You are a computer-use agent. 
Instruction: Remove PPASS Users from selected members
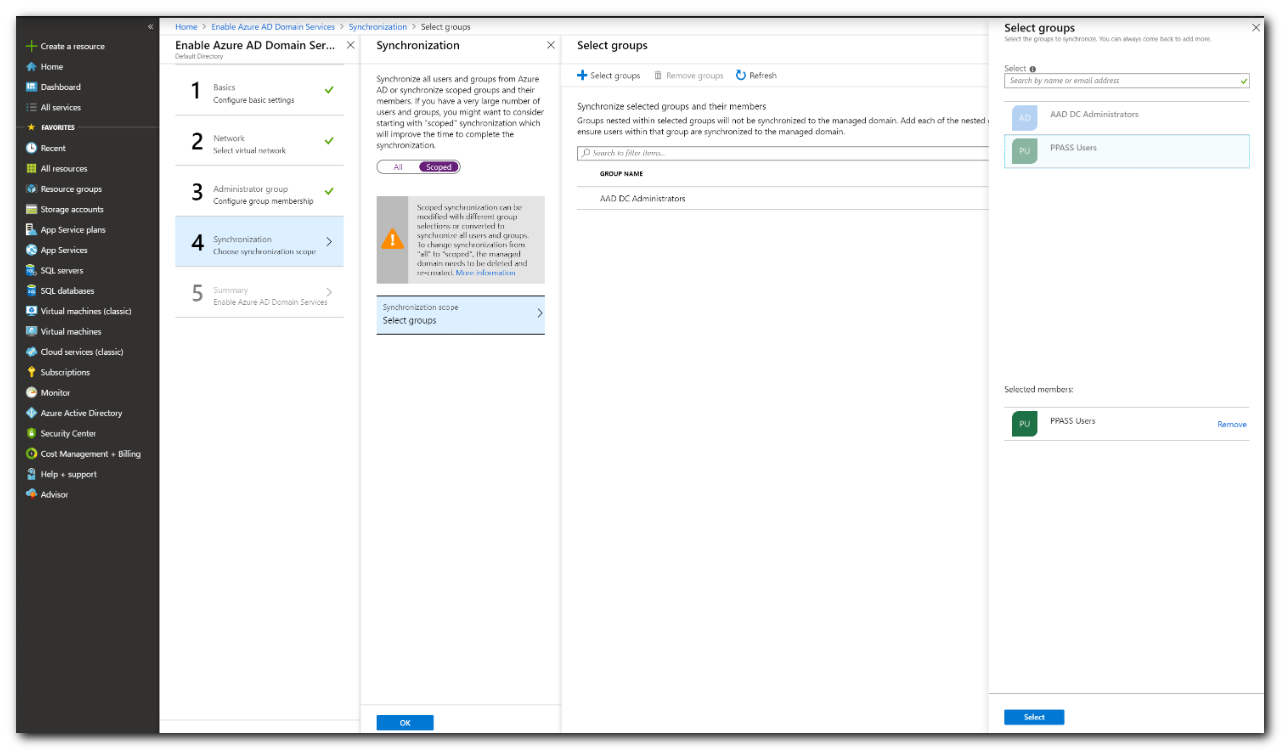1232,424
